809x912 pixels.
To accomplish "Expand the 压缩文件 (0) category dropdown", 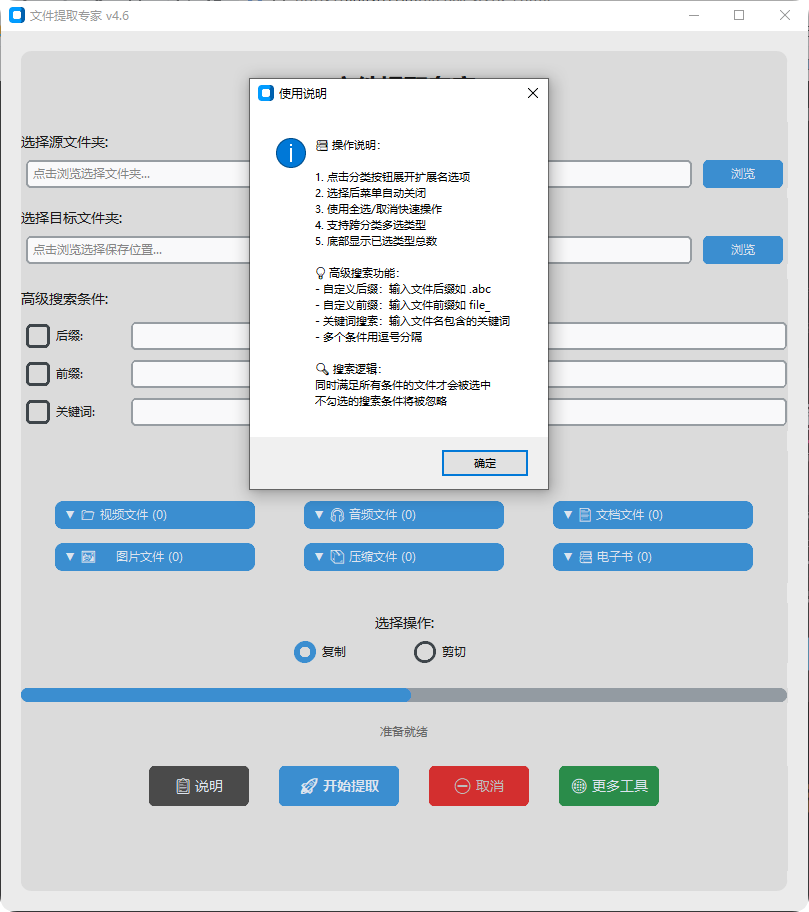I will [404, 557].
